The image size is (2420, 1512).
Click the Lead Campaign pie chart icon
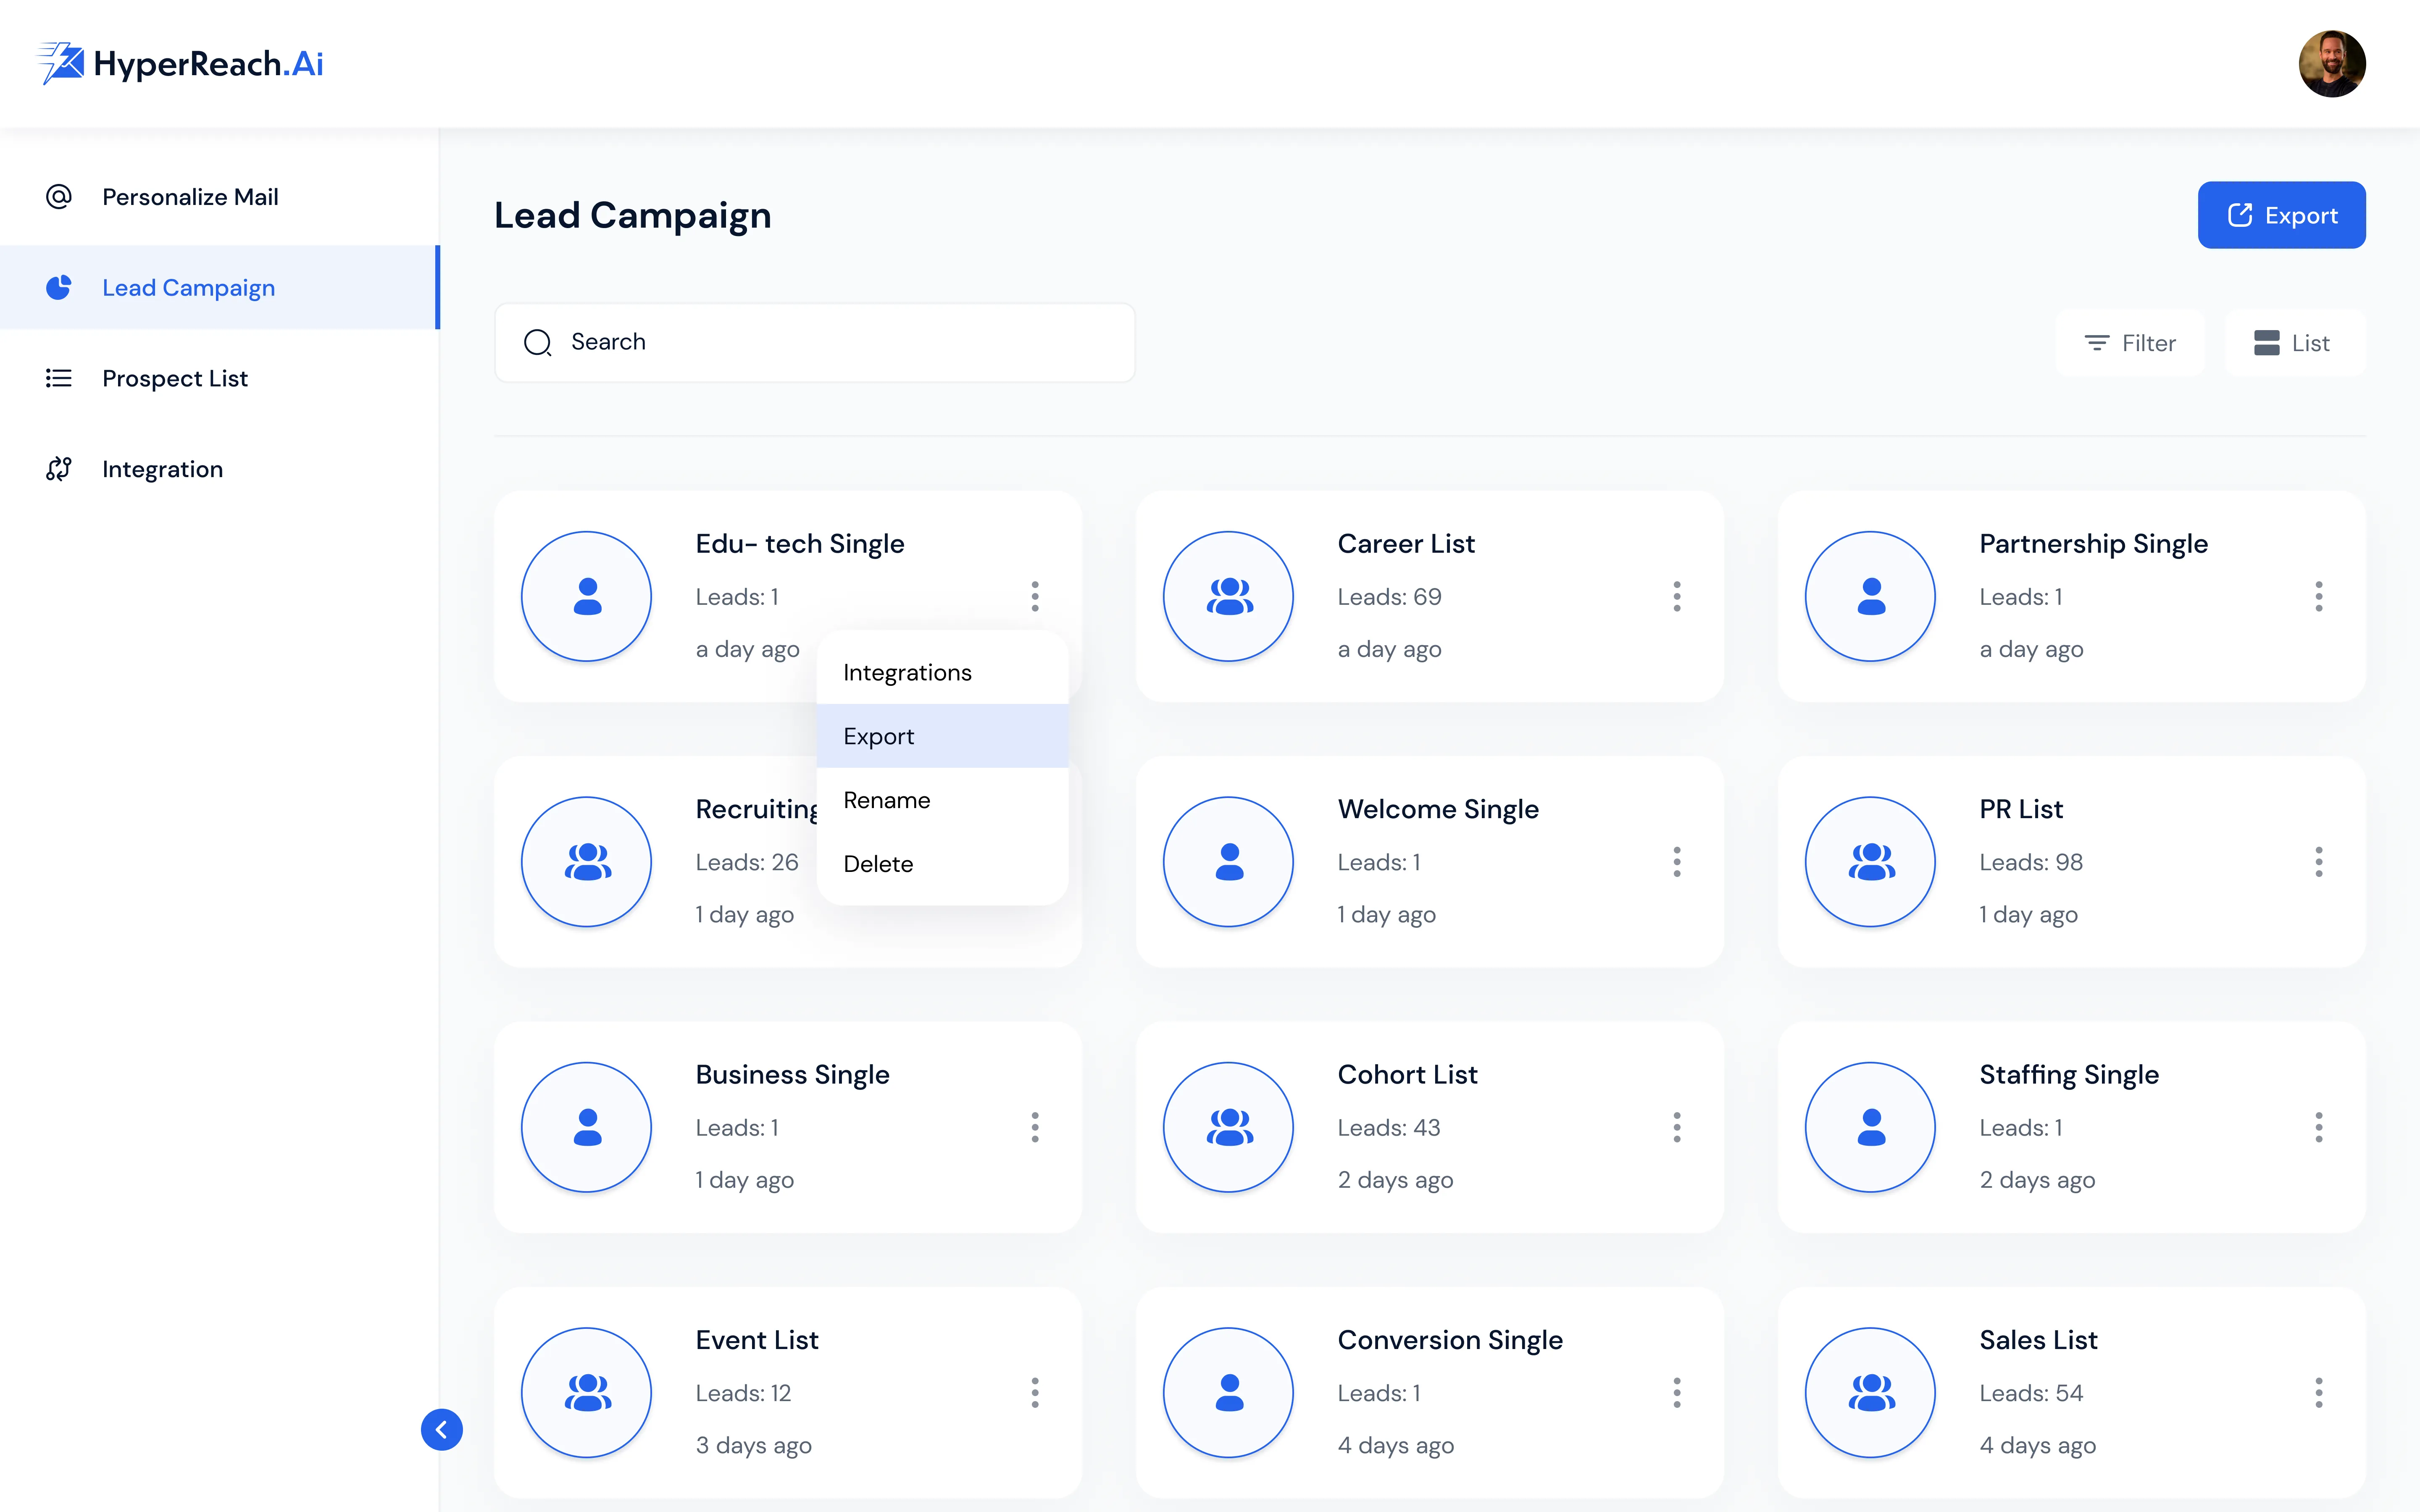point(59,287)
